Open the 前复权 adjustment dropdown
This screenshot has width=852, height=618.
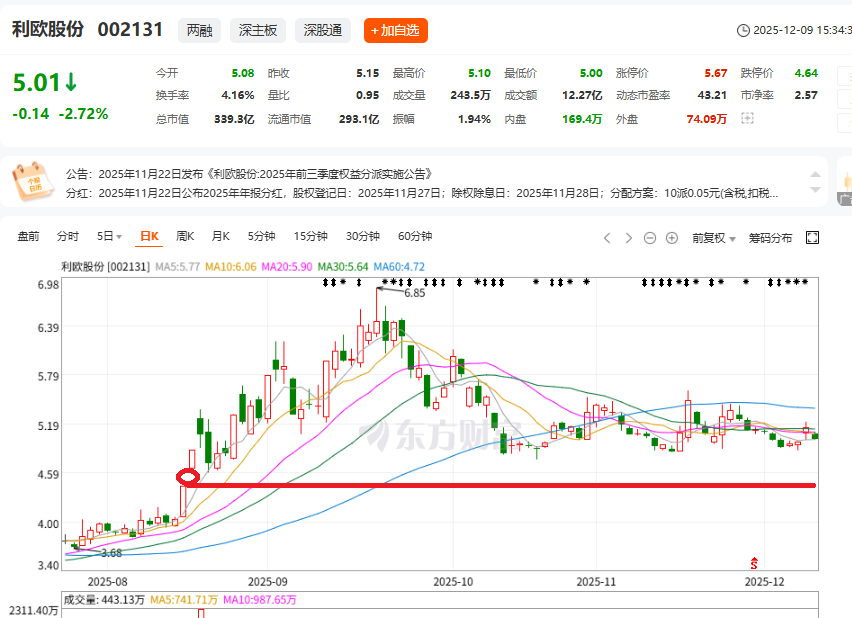713,238
